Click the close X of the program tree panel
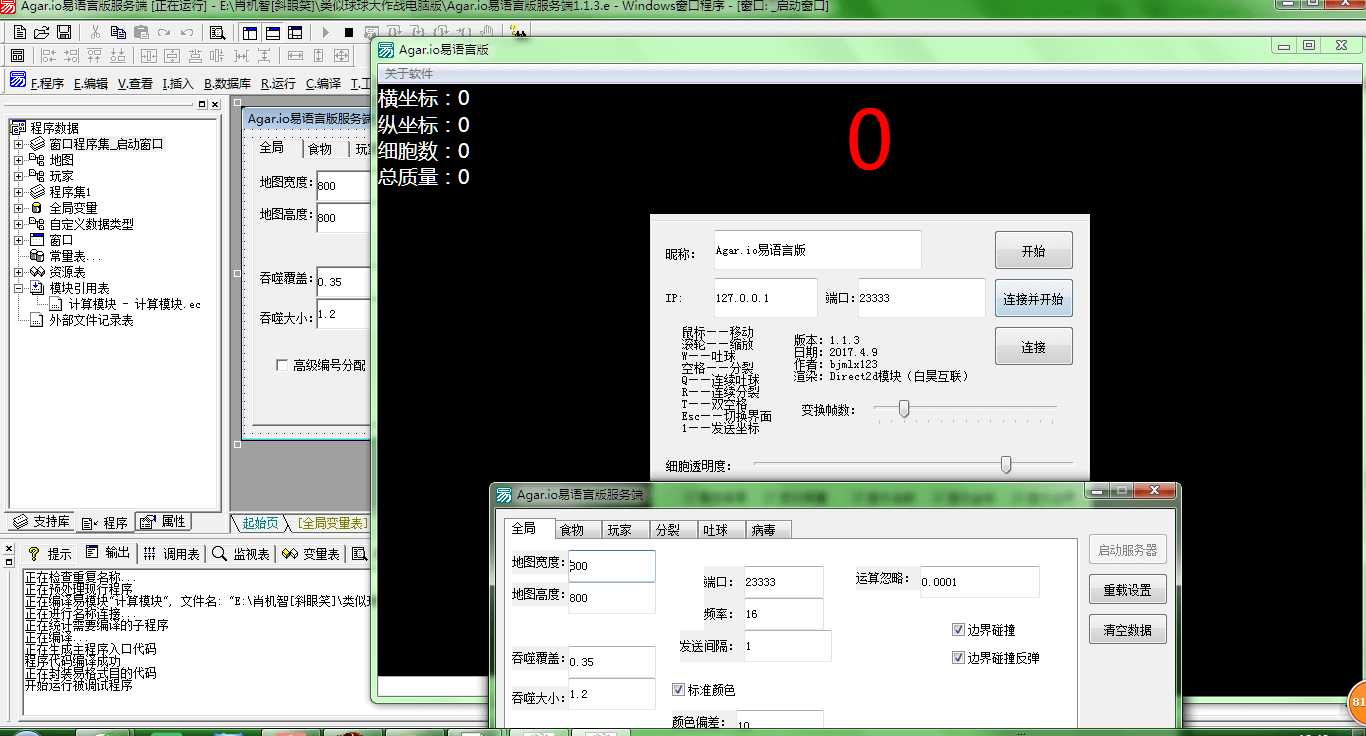 pos(213,104)
